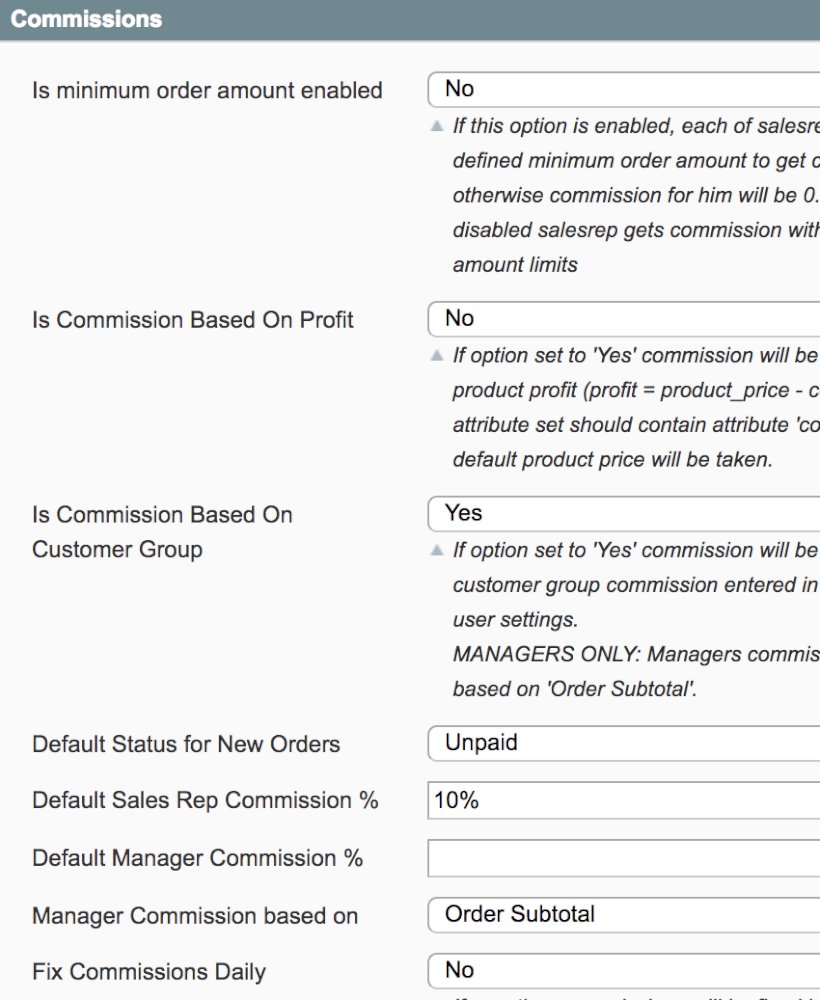The image size is (820, 1000).
Task: Click the 'Default Status for New Orders' label
Action: pos(186,745)
